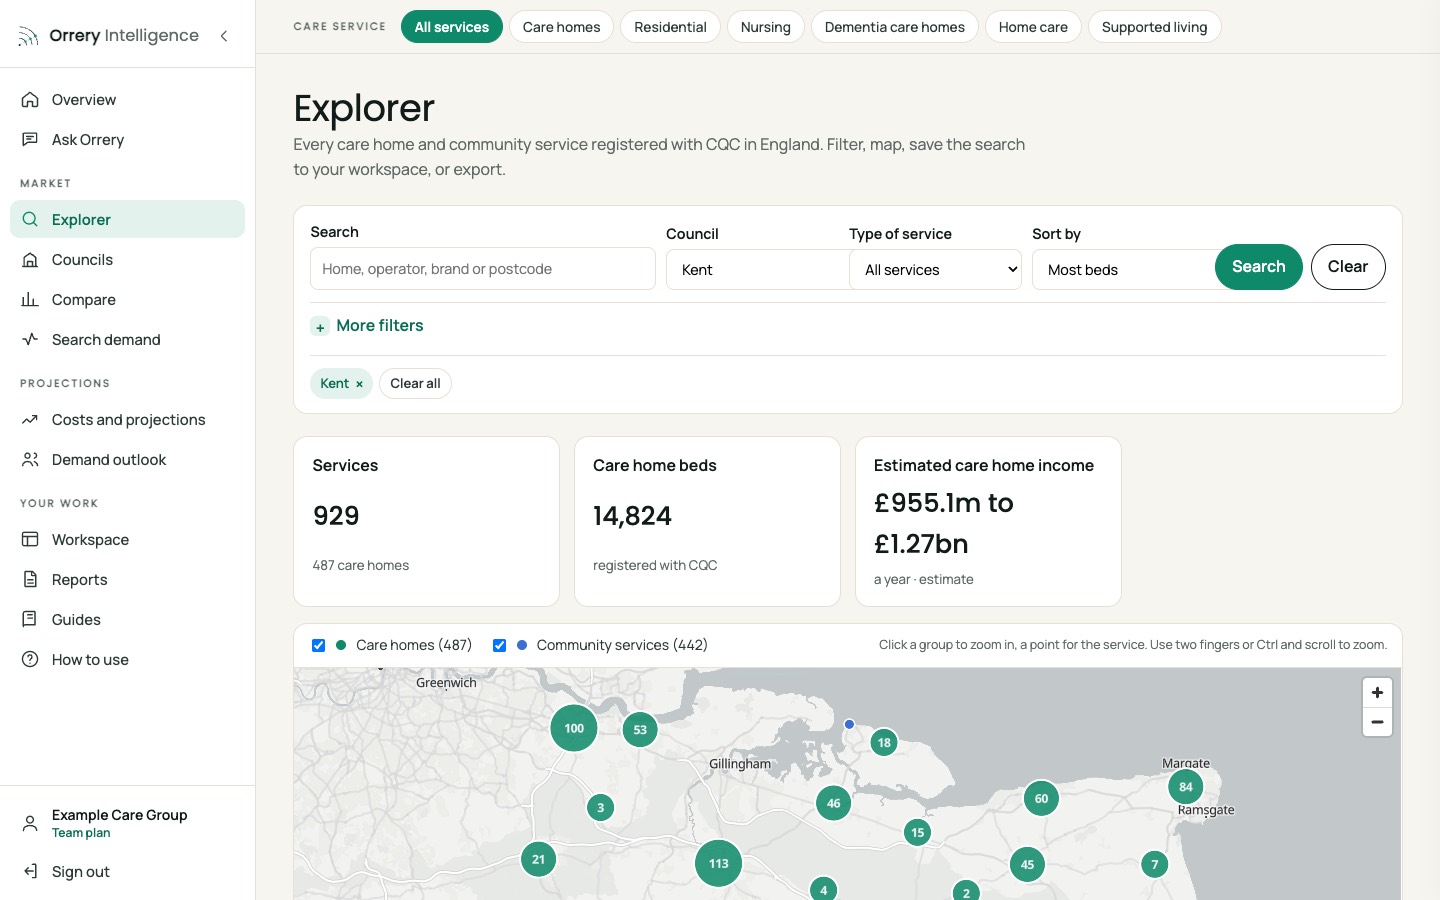
Task: Click the Compare bar chart icon
Action: pos(30,300)
